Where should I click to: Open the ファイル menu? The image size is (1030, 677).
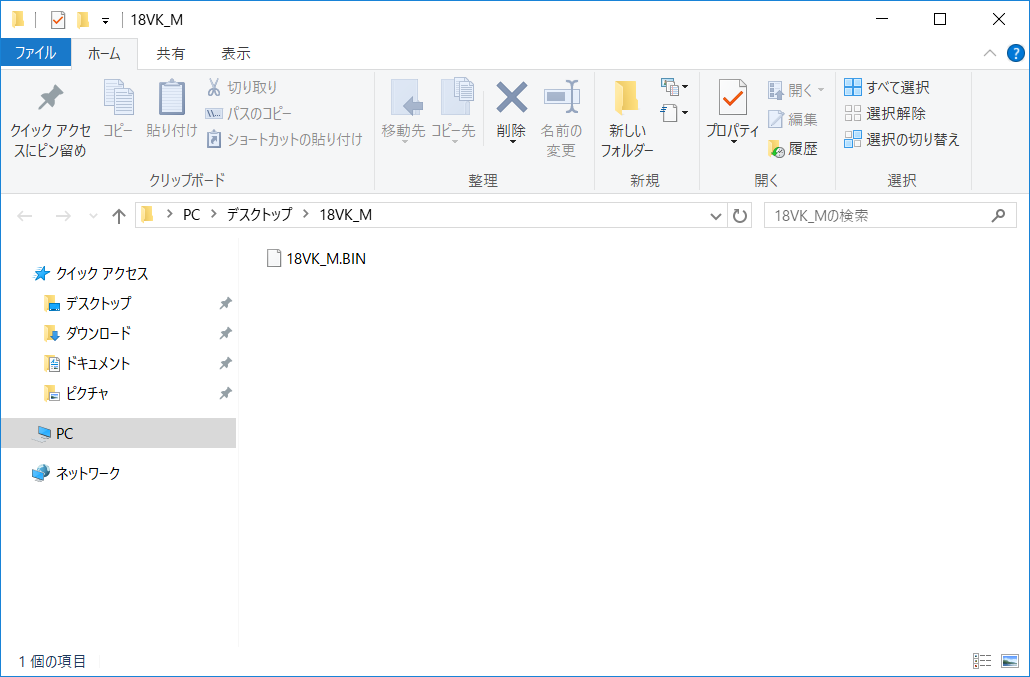(35, 53)
